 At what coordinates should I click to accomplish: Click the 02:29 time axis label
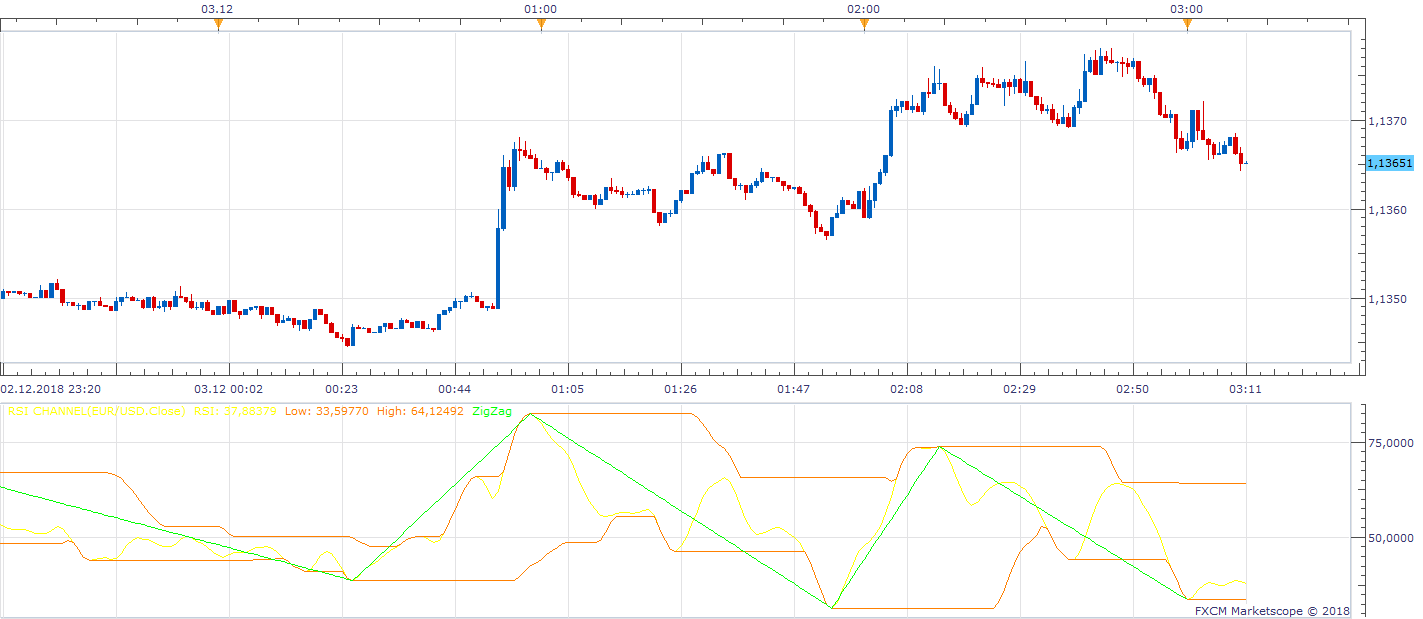click(x=1020, y=388)
